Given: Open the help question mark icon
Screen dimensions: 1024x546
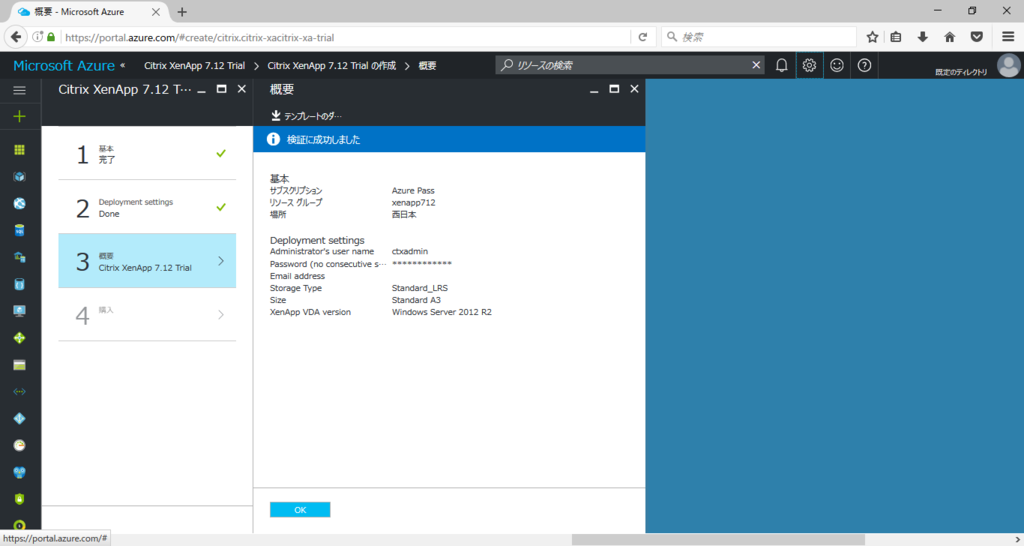Looking at the screenshot, I should click(864, 65).
